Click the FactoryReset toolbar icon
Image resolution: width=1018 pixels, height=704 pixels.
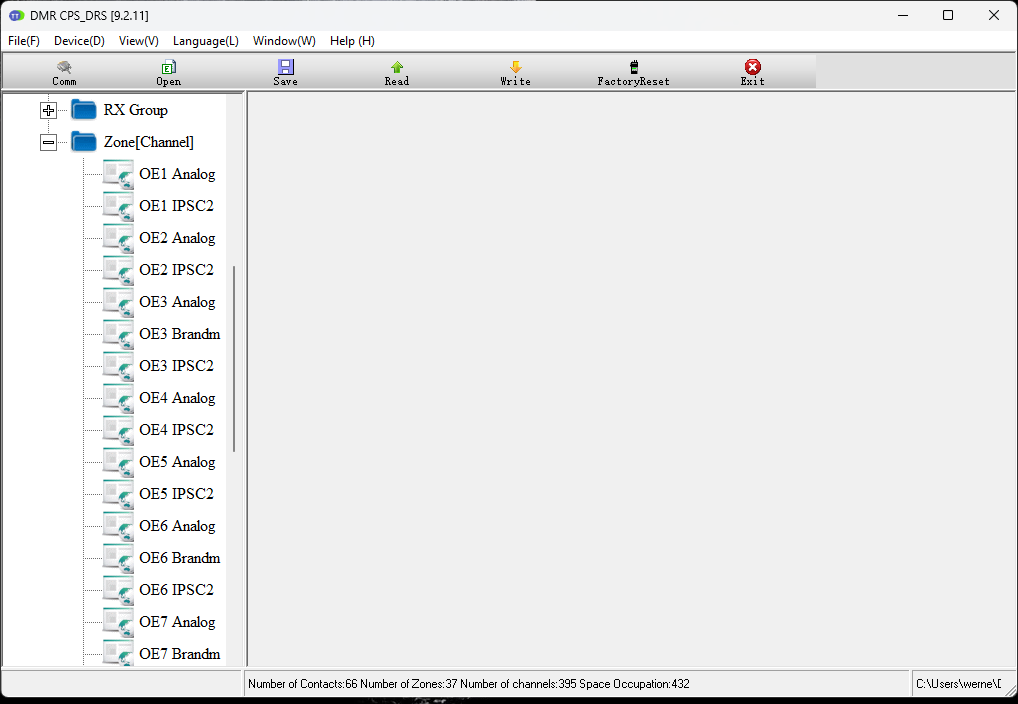633,67
